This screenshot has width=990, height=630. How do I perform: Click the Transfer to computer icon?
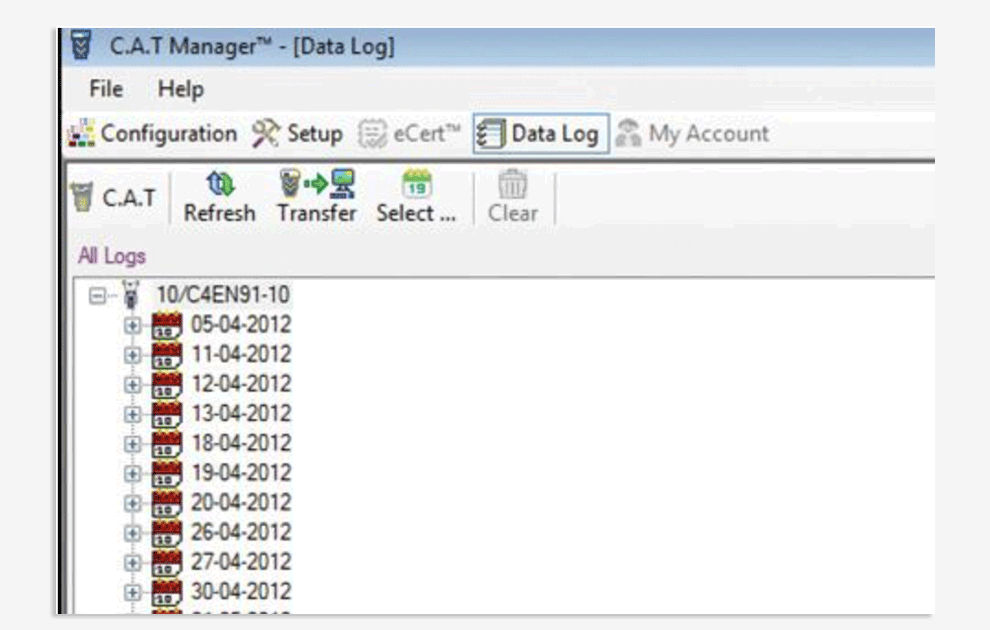click(318, 184)
